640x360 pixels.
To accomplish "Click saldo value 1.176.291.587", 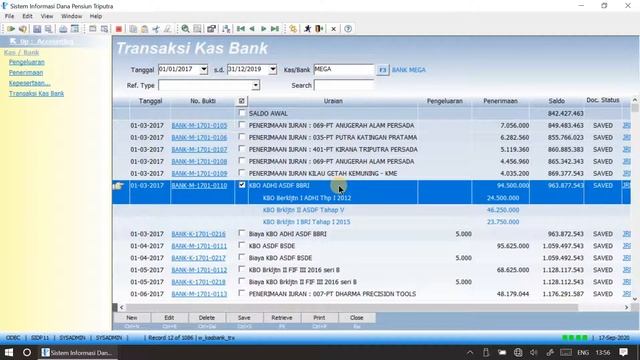I will tap(563, 294).
